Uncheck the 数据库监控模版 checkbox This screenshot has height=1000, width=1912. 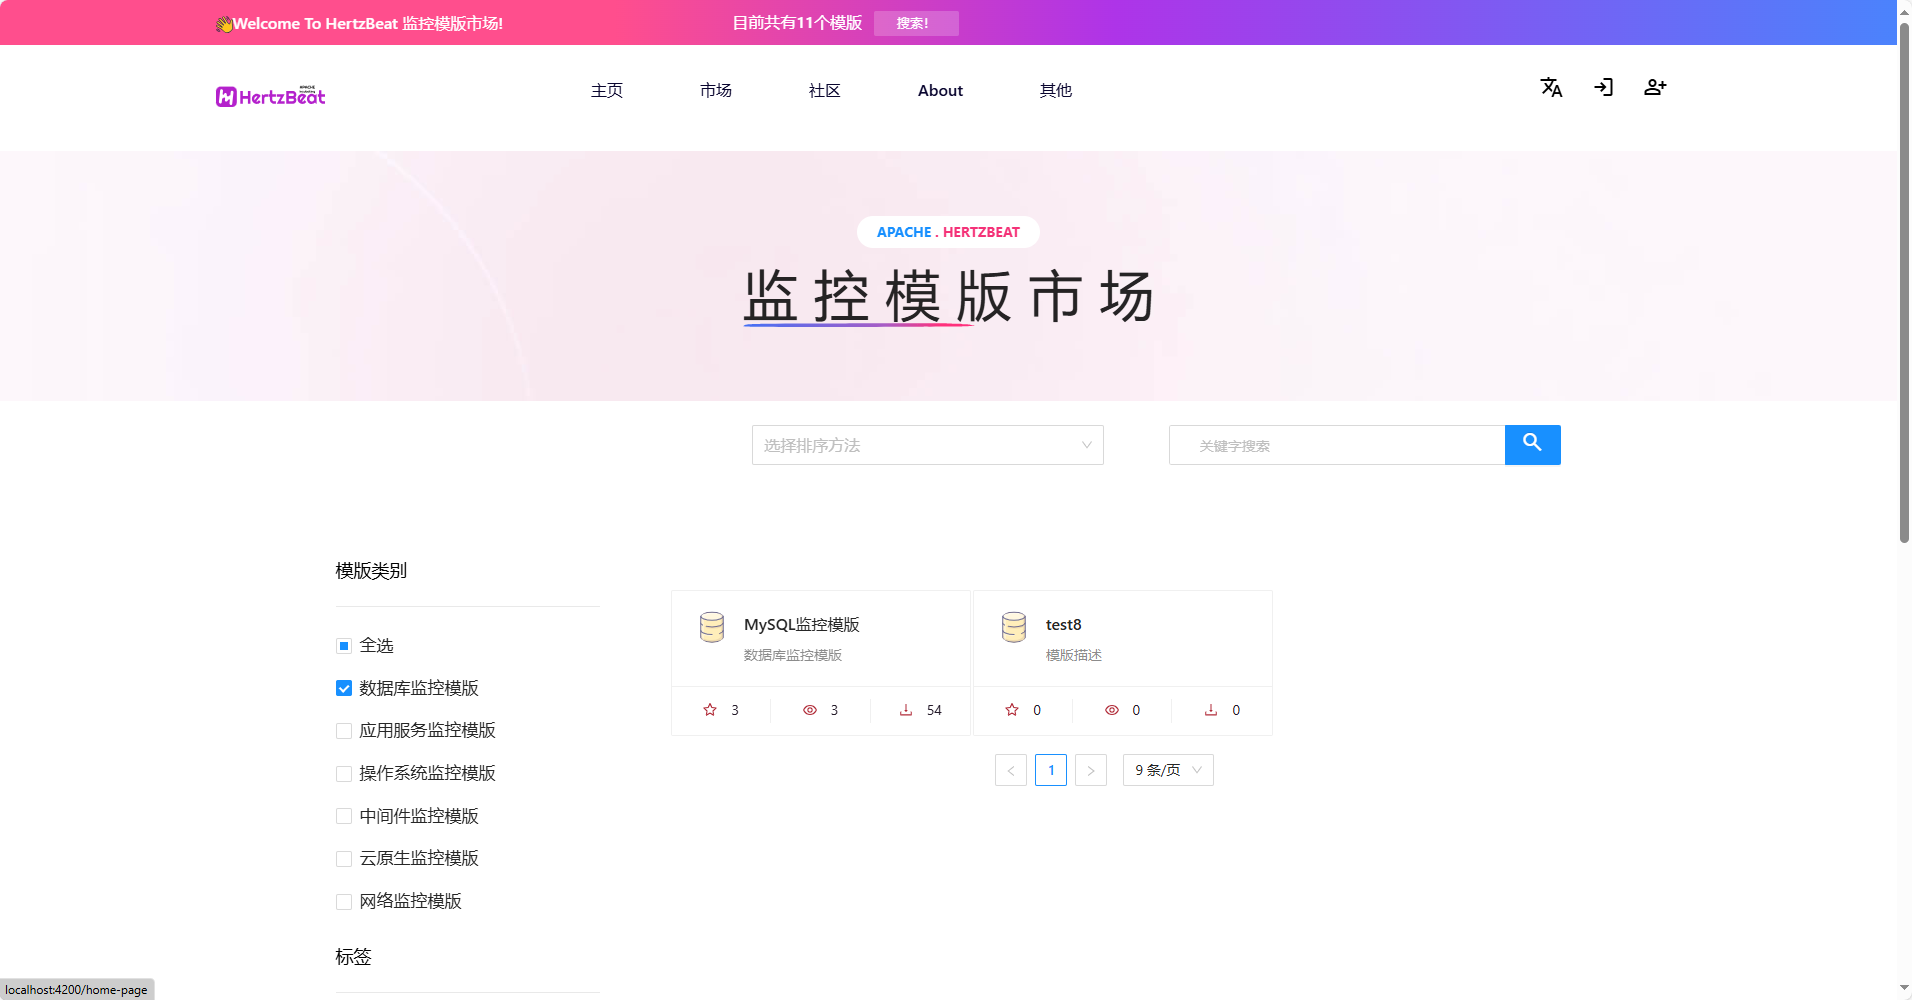(x=344, y=688)
